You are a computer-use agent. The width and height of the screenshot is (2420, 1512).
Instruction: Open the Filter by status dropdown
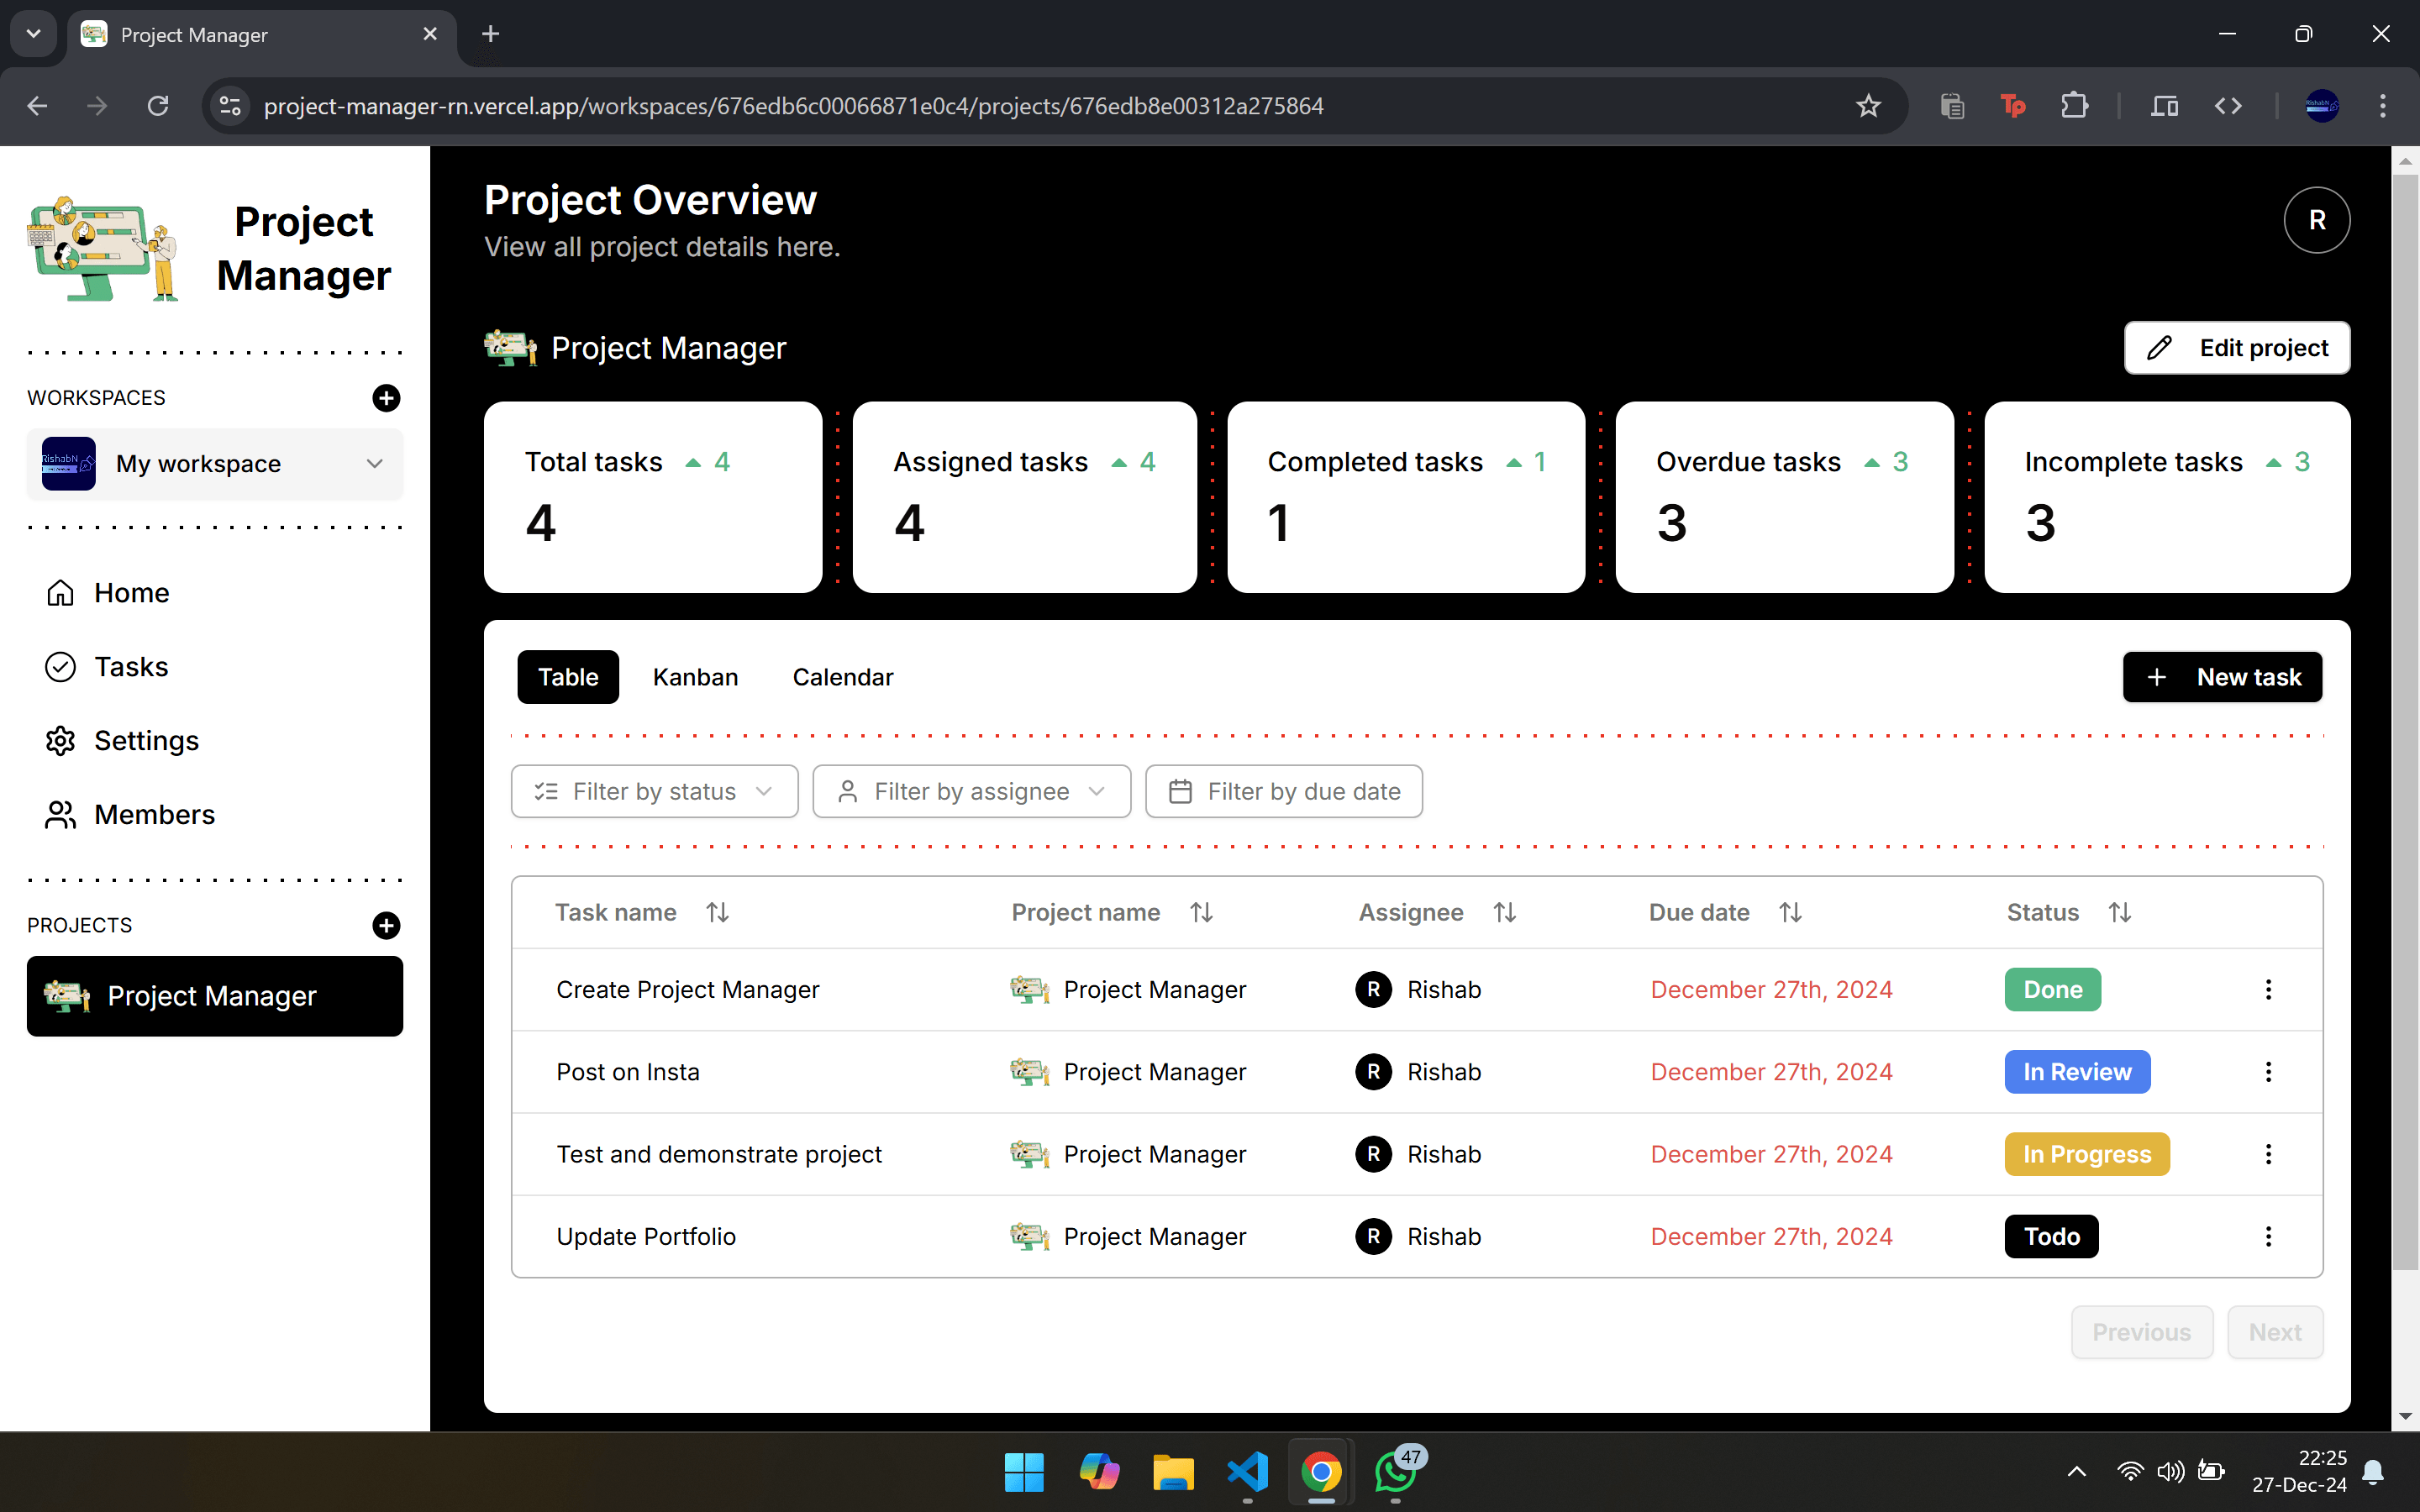click(x=654, y=791)
